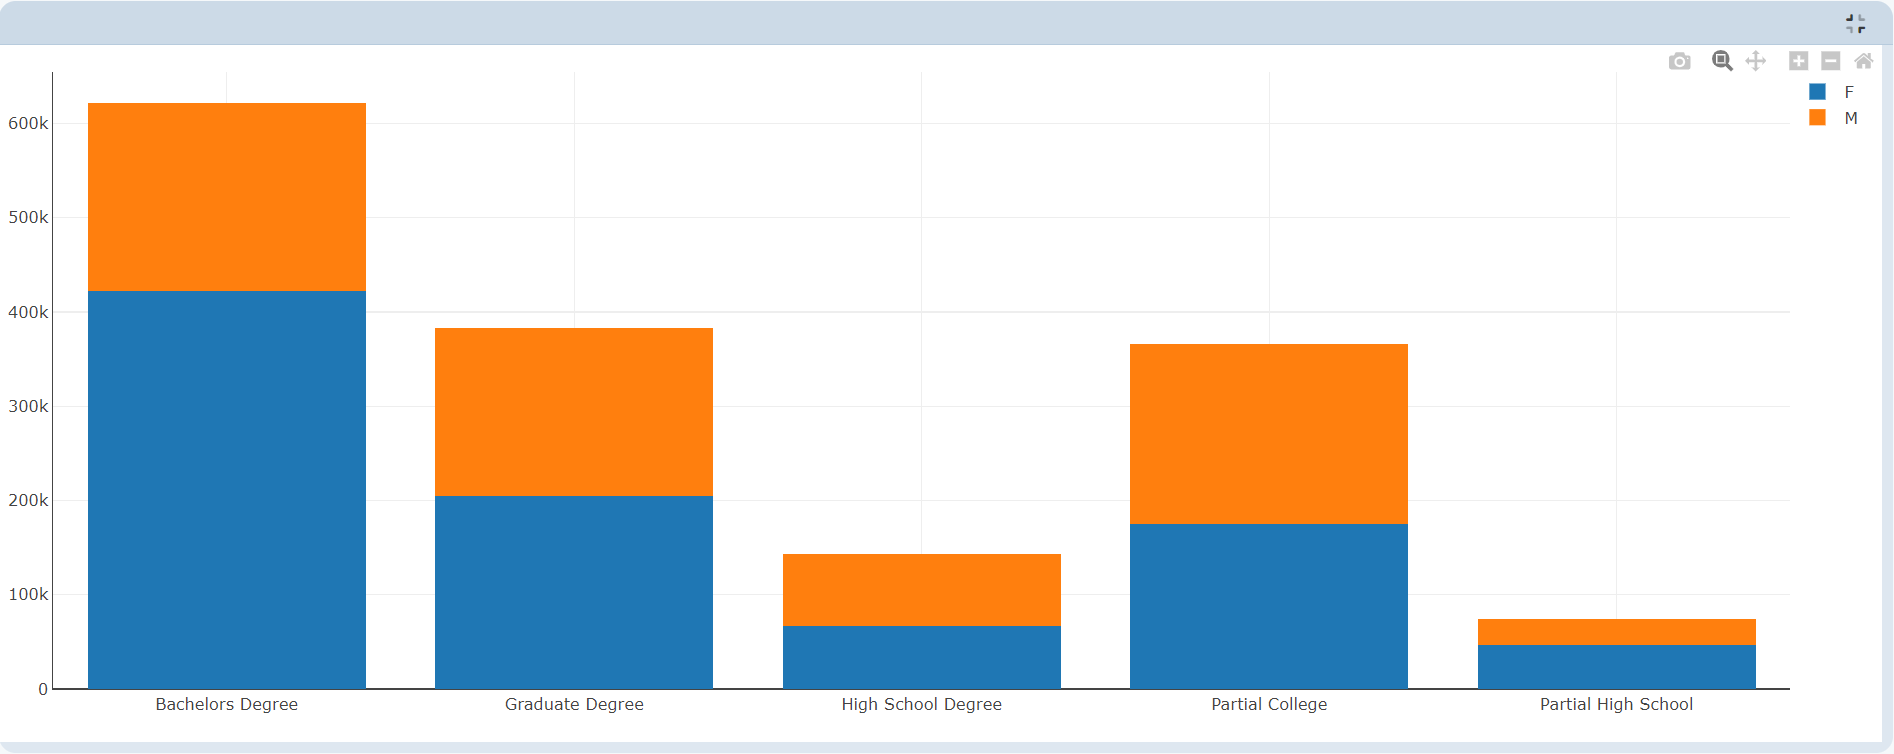Click the orange Bachelors Degree bar segment

coord(227,197)
